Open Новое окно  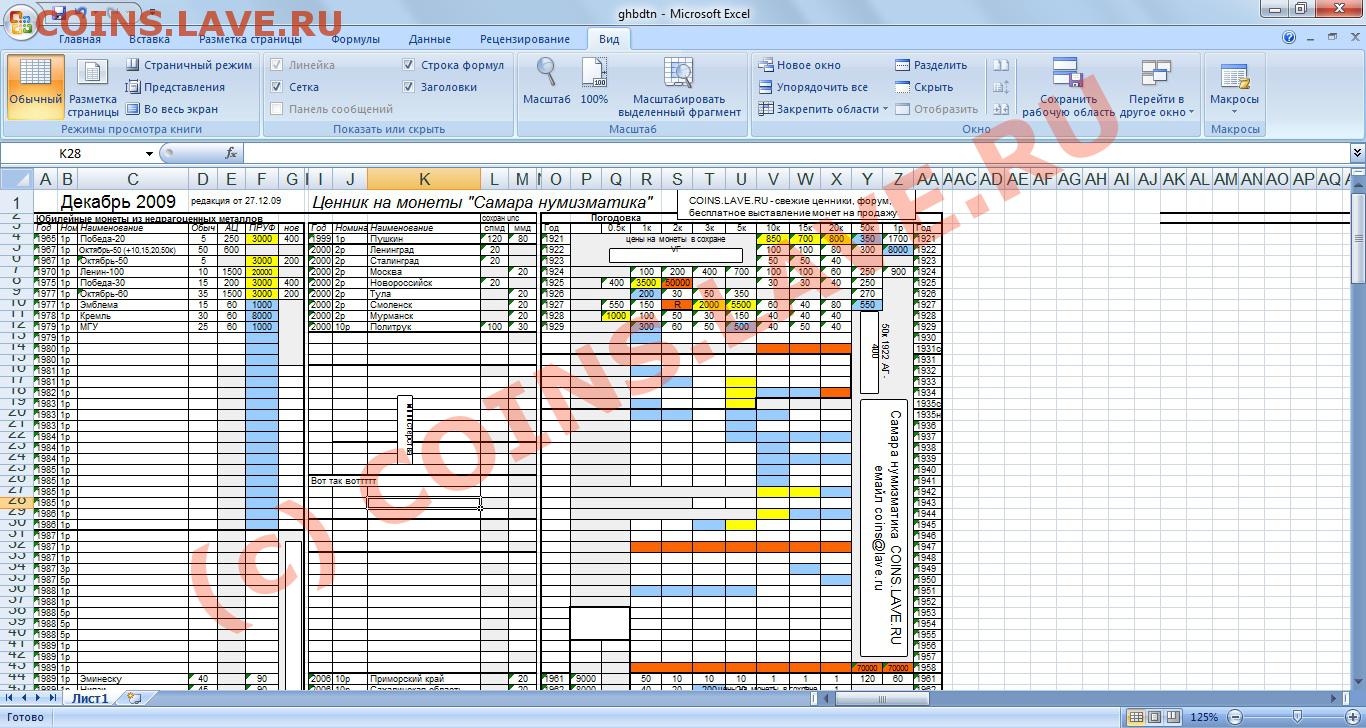click(x=799, y=65)
